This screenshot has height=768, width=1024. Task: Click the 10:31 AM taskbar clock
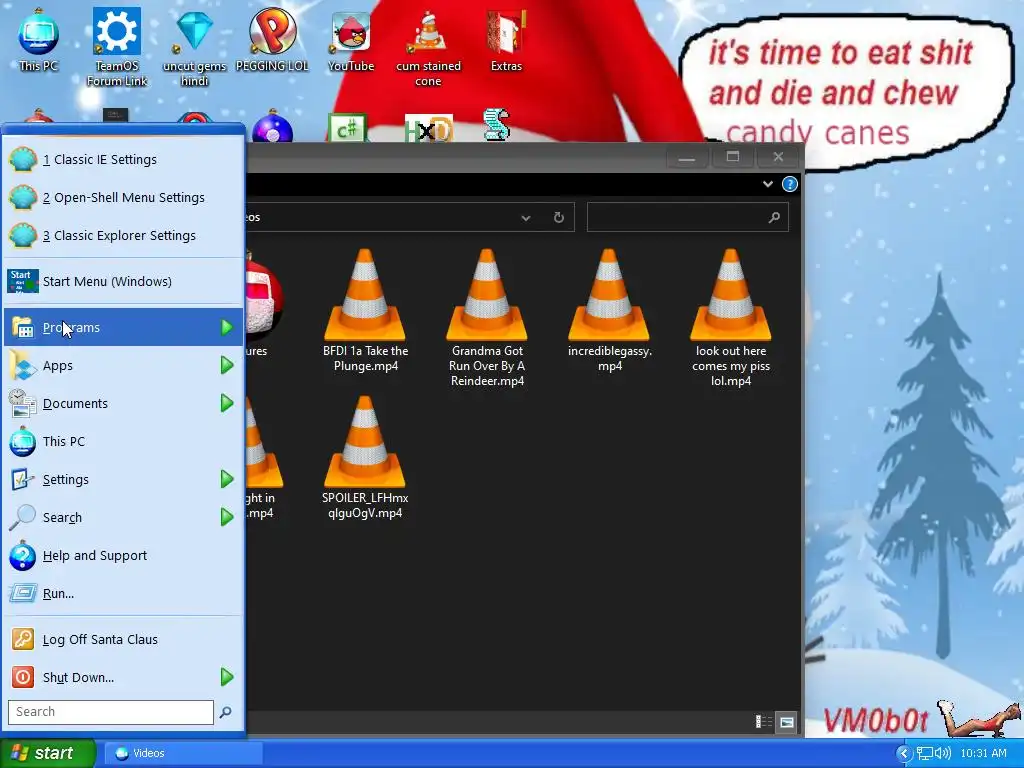click(x=984, y=753)
